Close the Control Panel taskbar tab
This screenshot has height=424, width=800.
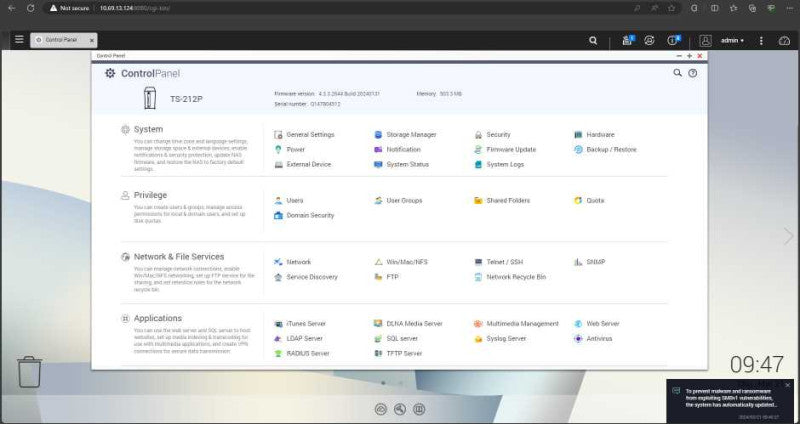pos(92,40)
